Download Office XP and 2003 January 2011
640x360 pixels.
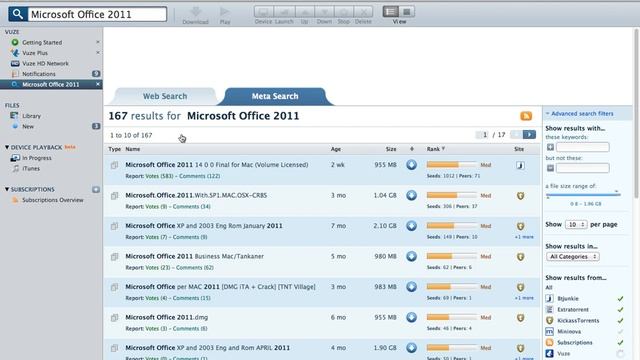(x=411, y=226)
